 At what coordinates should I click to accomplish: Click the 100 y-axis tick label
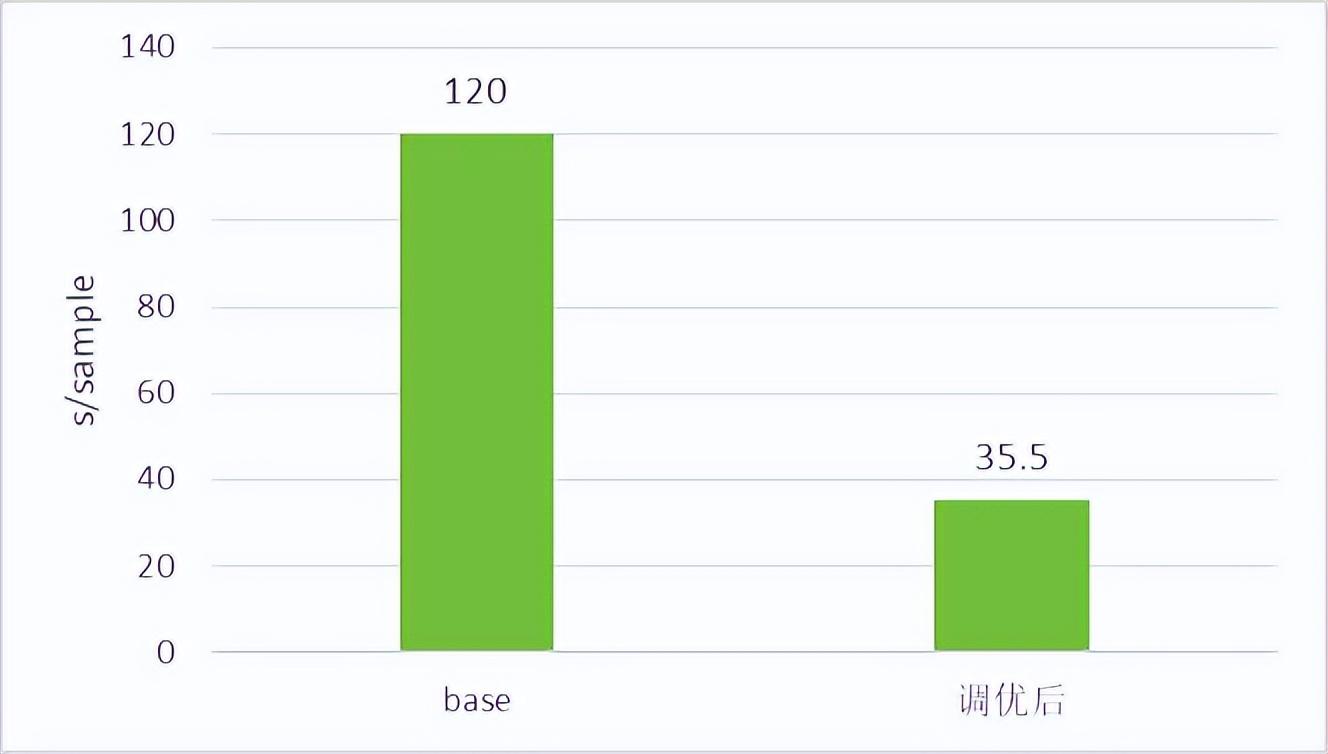(x=148, y=220)
